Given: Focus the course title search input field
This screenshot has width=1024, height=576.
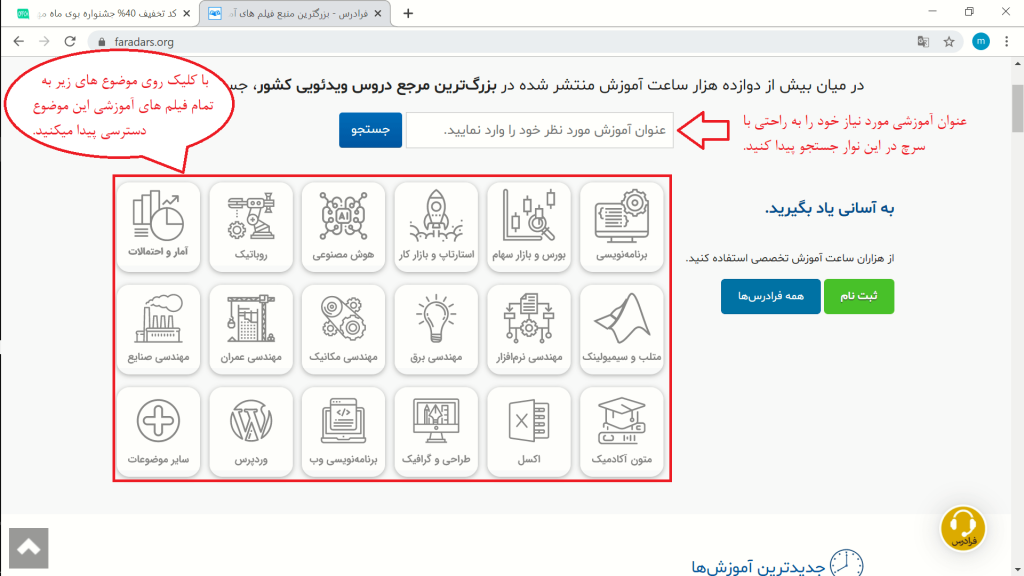Looking at the screenshot, I should pyautogui.click(x=539, y=130).
